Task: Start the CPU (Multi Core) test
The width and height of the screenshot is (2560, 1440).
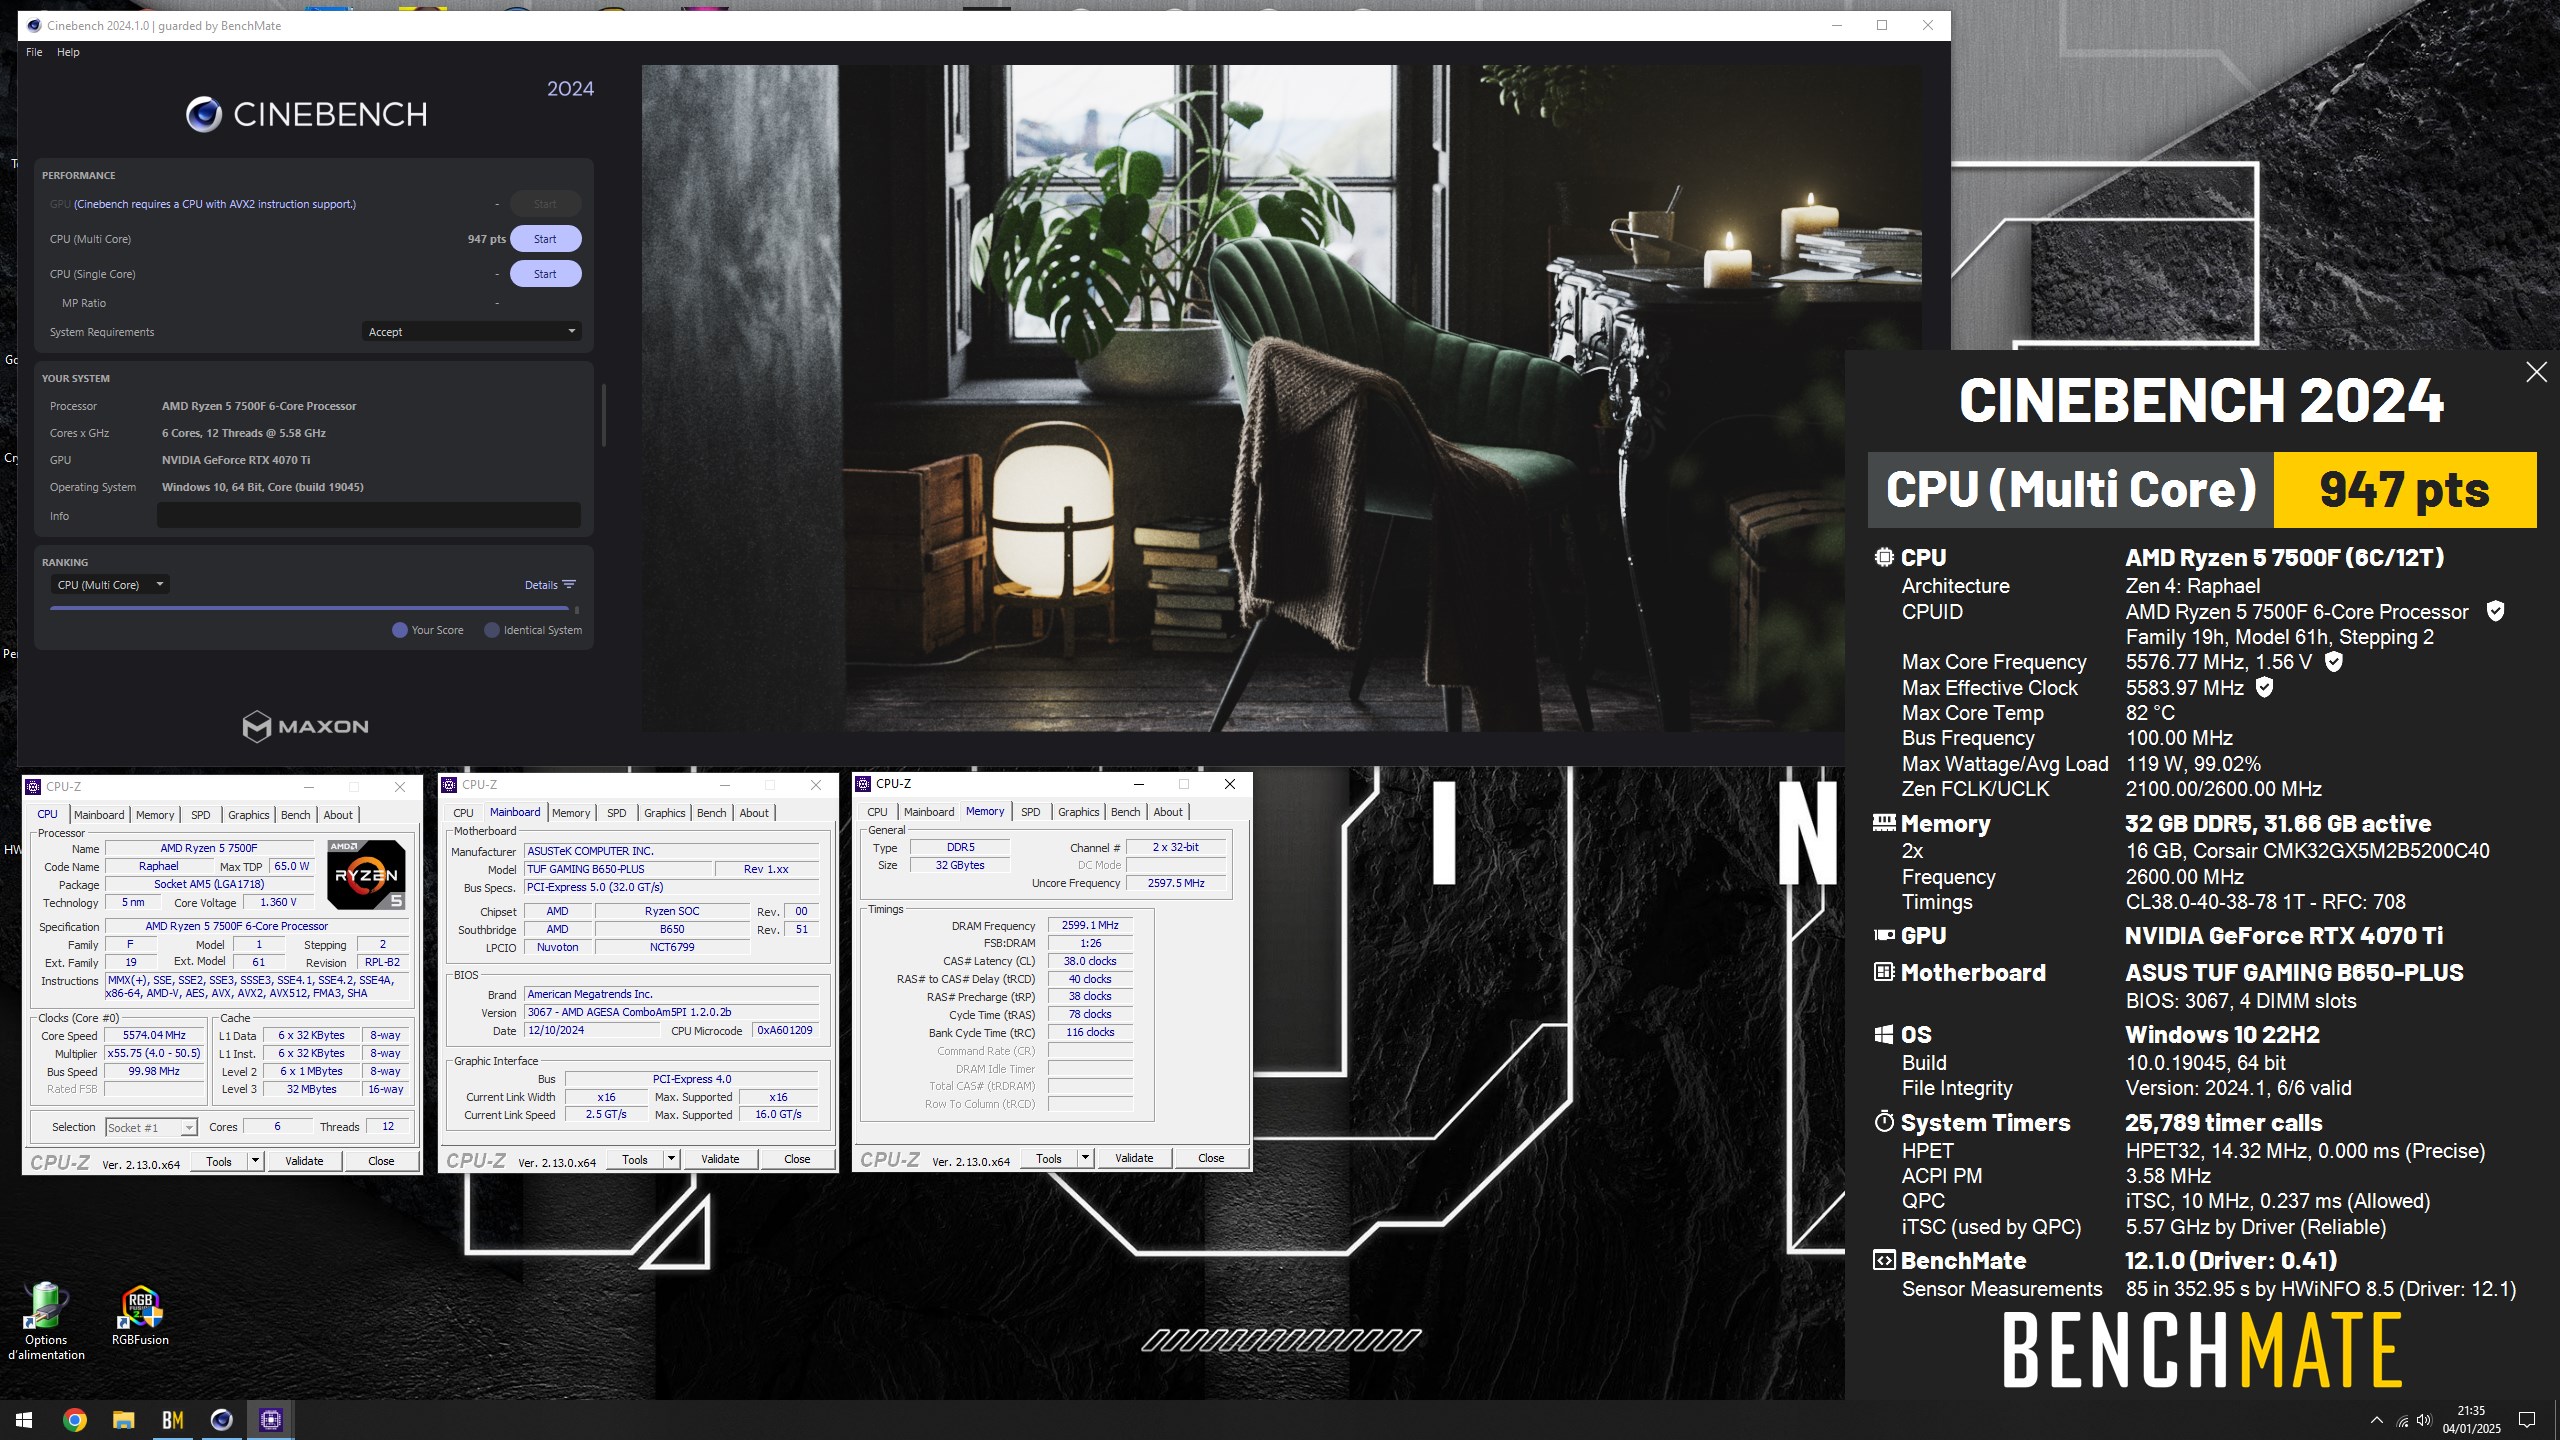Action: pyautogui.click(x=545, y=239)
